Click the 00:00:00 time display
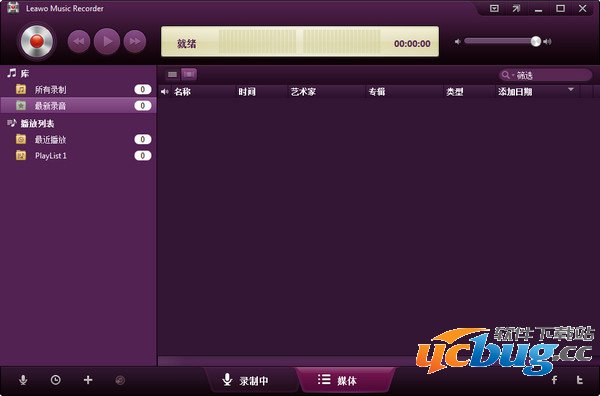 [412, 44]
